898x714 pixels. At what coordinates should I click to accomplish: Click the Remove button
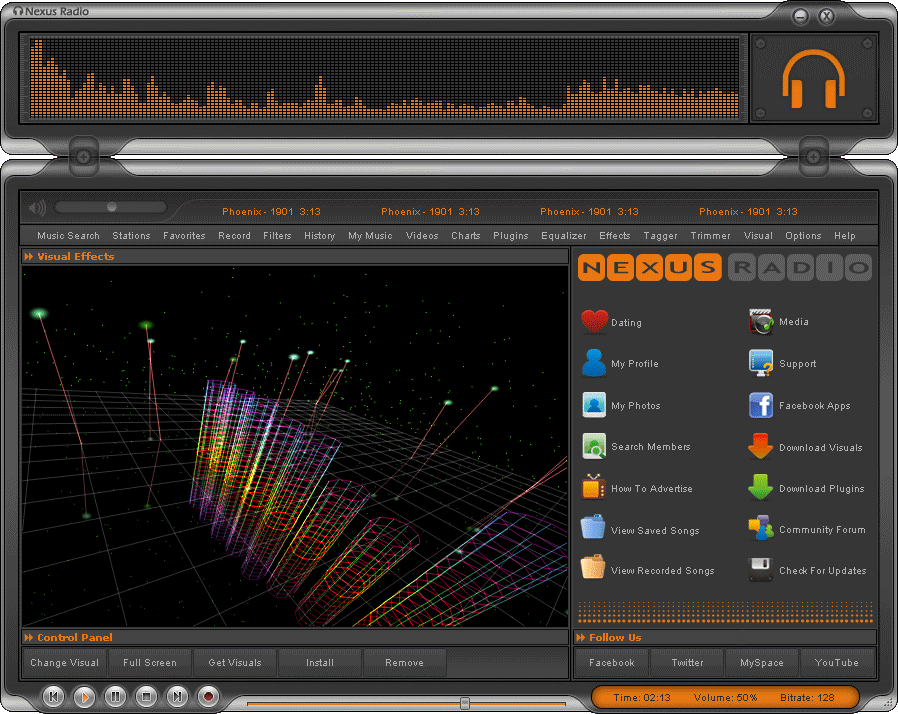(x=404, y=662)
